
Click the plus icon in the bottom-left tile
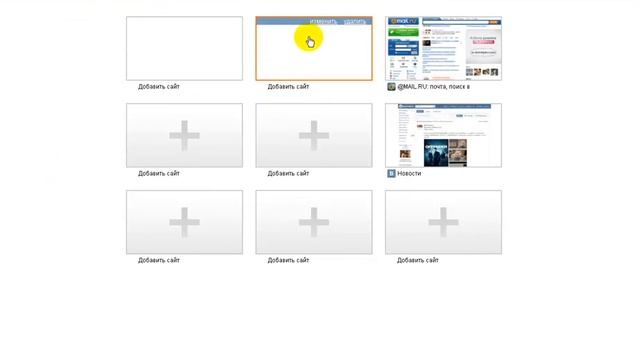(x=184, y=222)
